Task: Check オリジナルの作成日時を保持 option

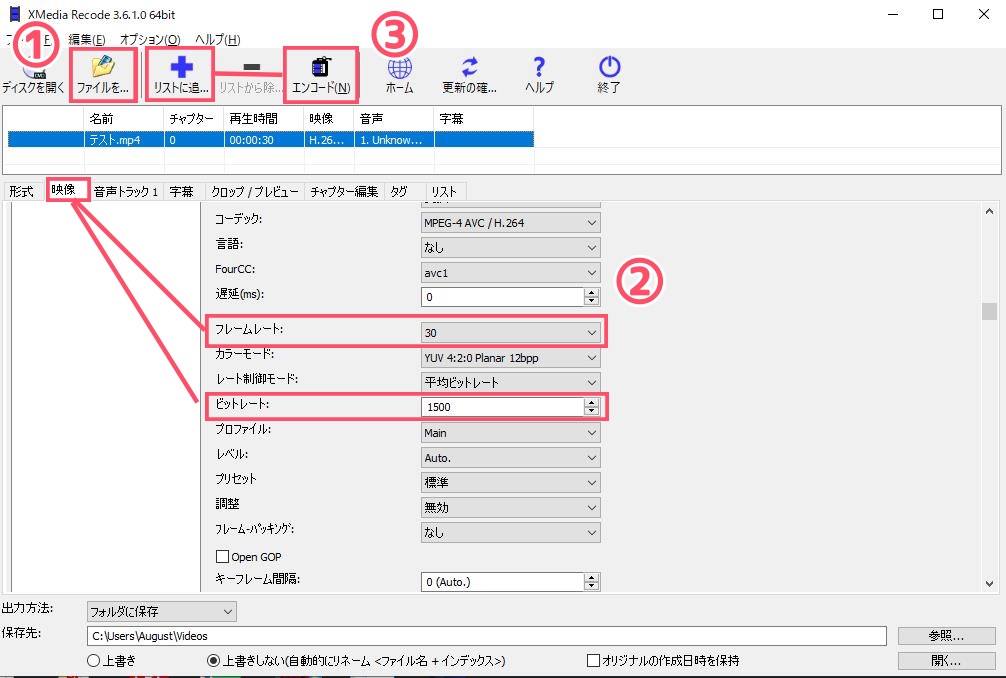Action: (x=592, y=659)
